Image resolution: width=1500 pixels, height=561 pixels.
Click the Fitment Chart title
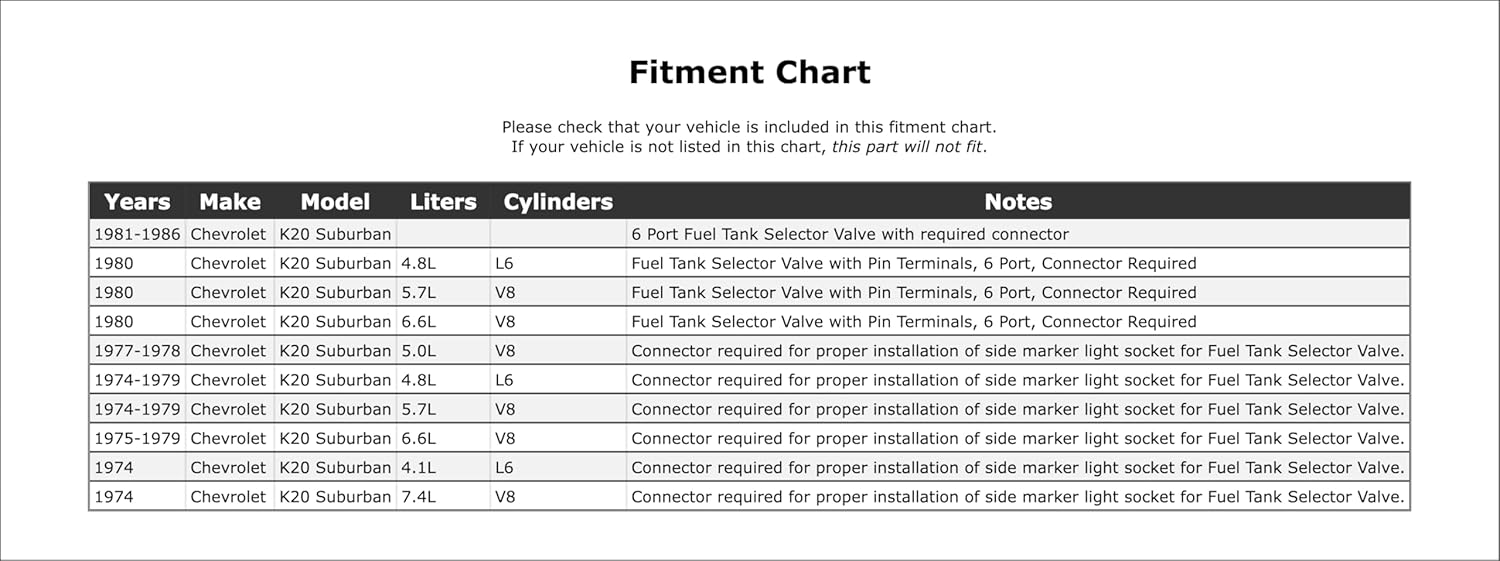(x=749, y=73)
